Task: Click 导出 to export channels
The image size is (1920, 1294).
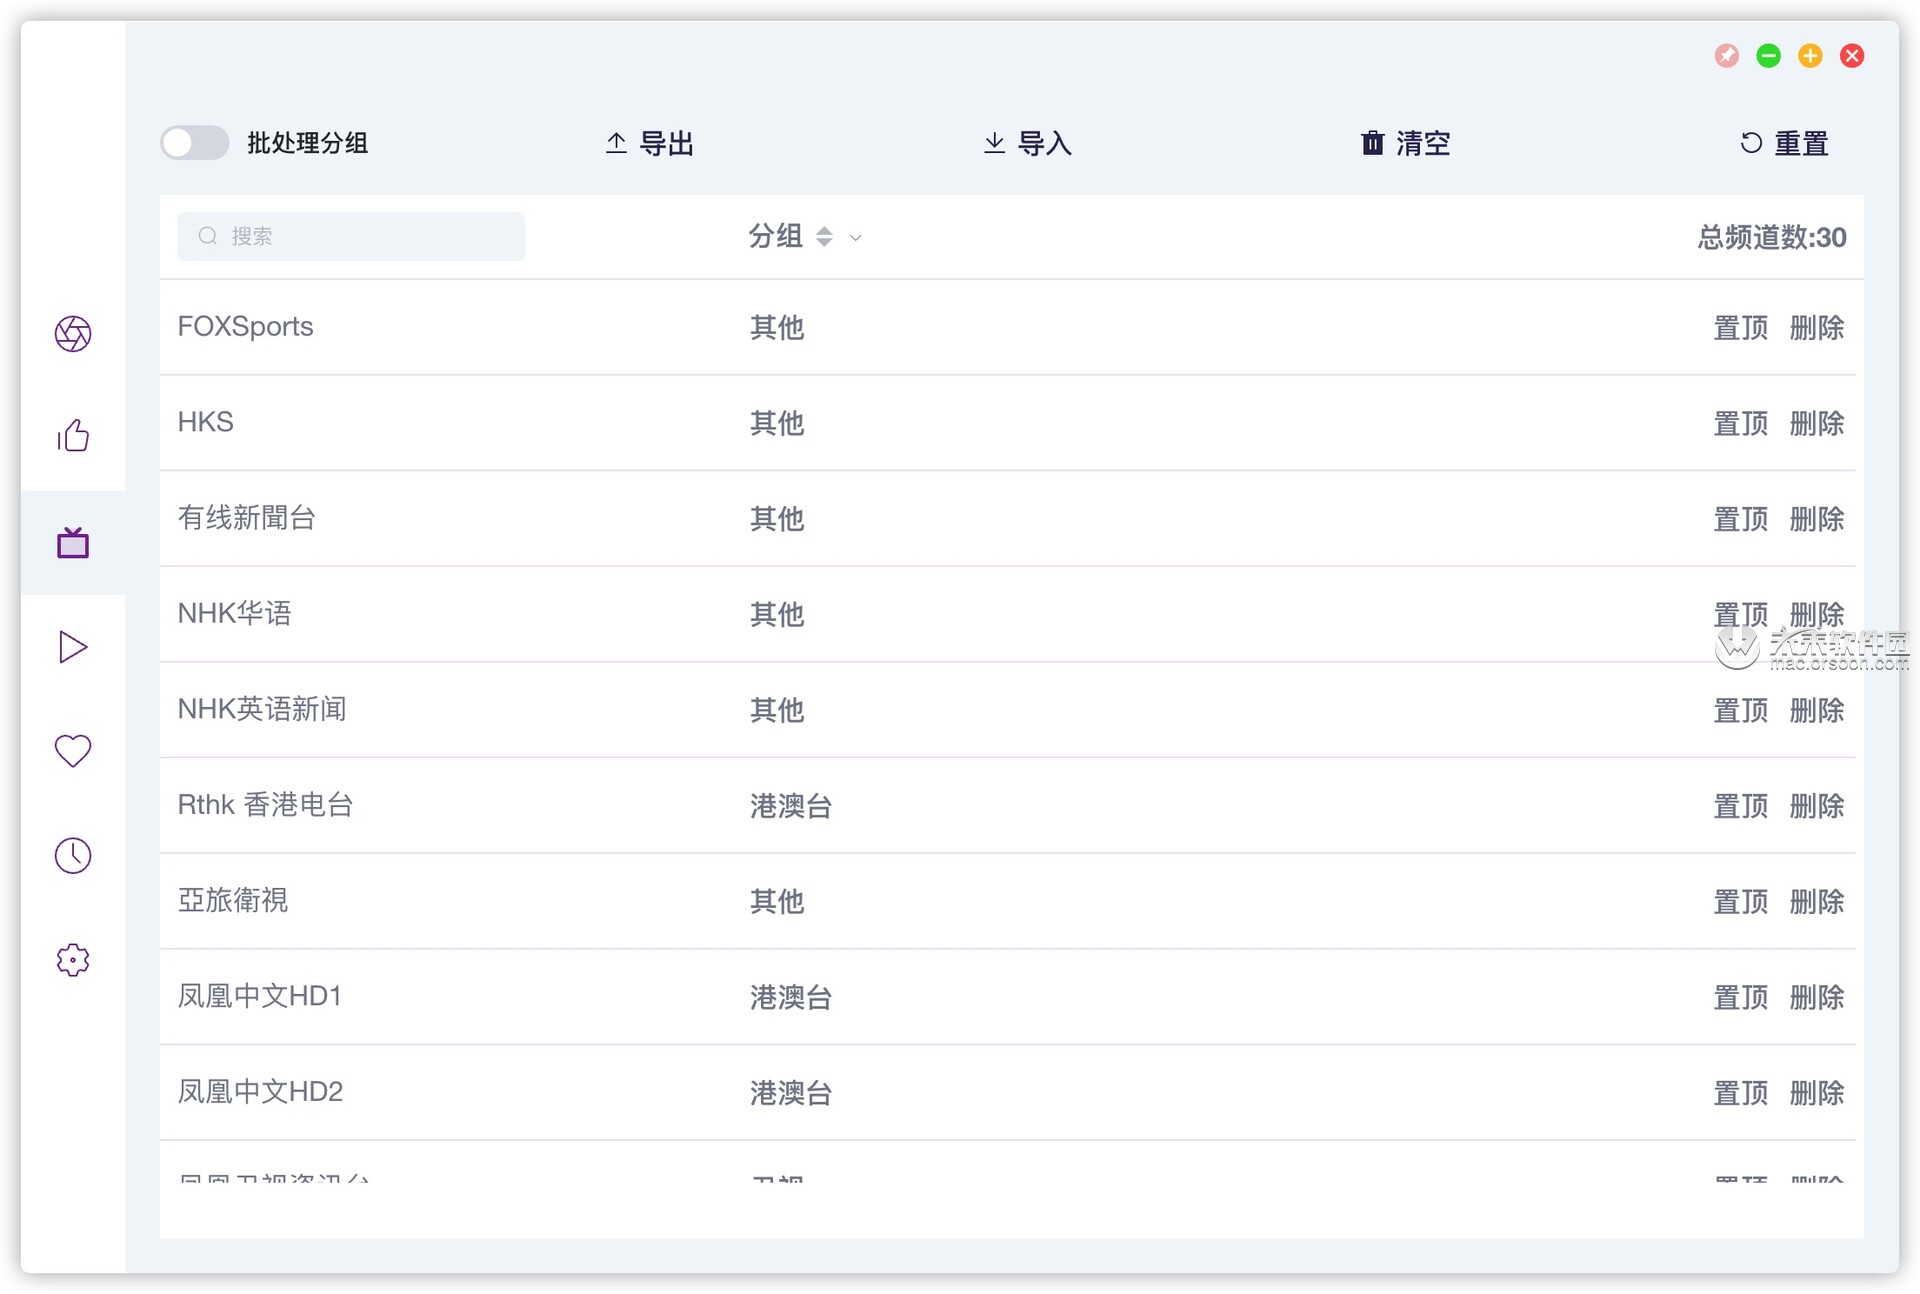Action: pos(648,143)
